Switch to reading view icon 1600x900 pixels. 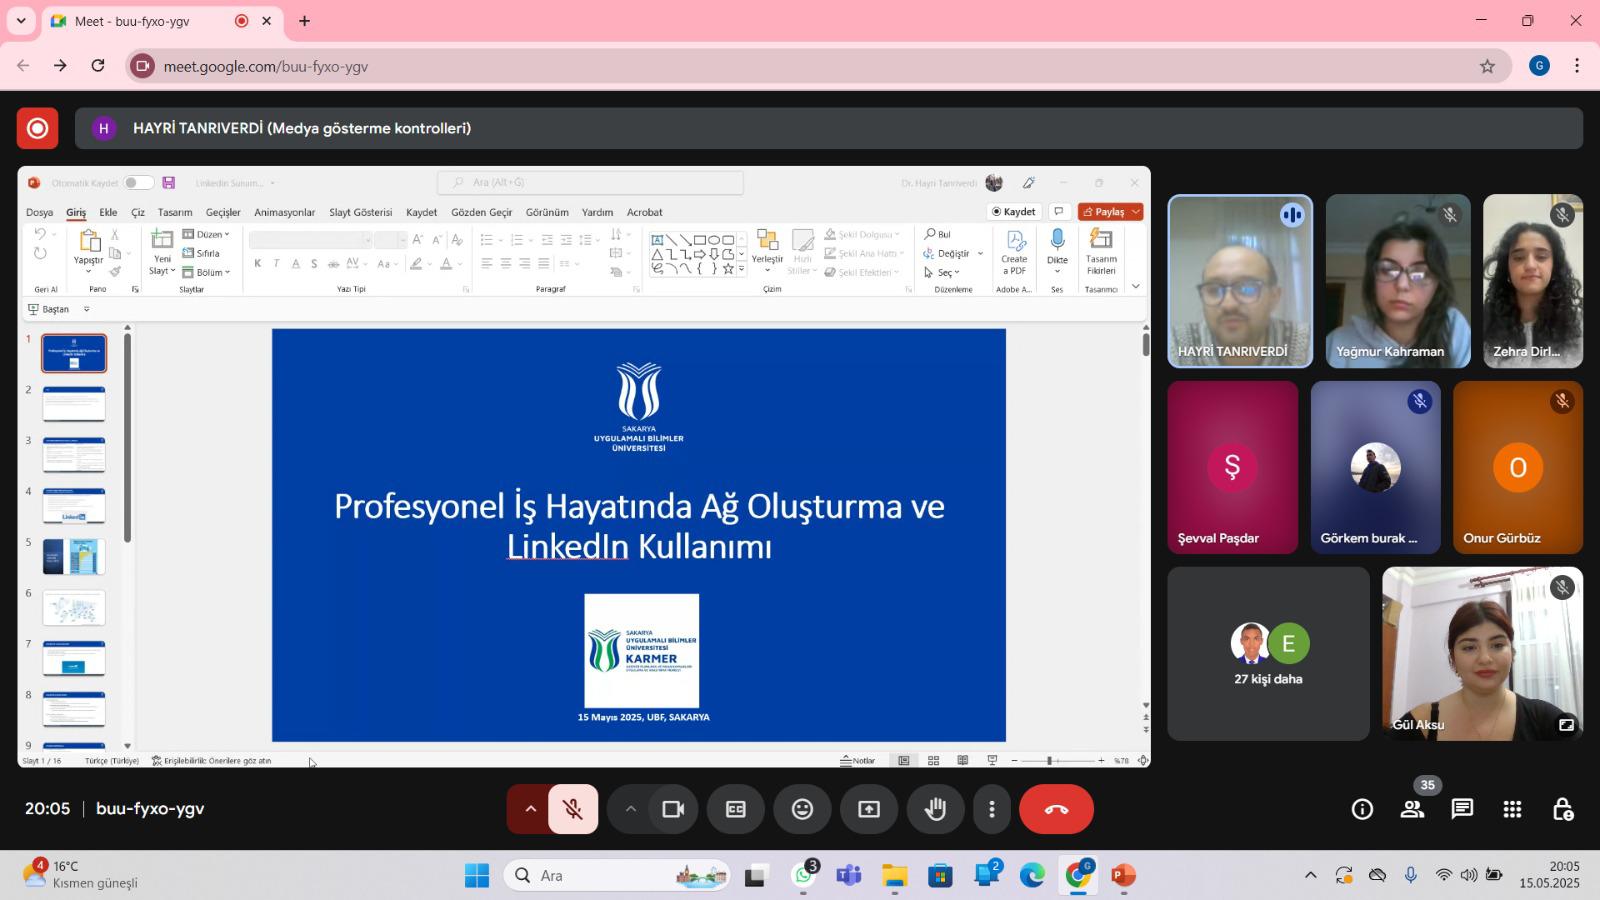pyautogui.click(x=962, y=760)
